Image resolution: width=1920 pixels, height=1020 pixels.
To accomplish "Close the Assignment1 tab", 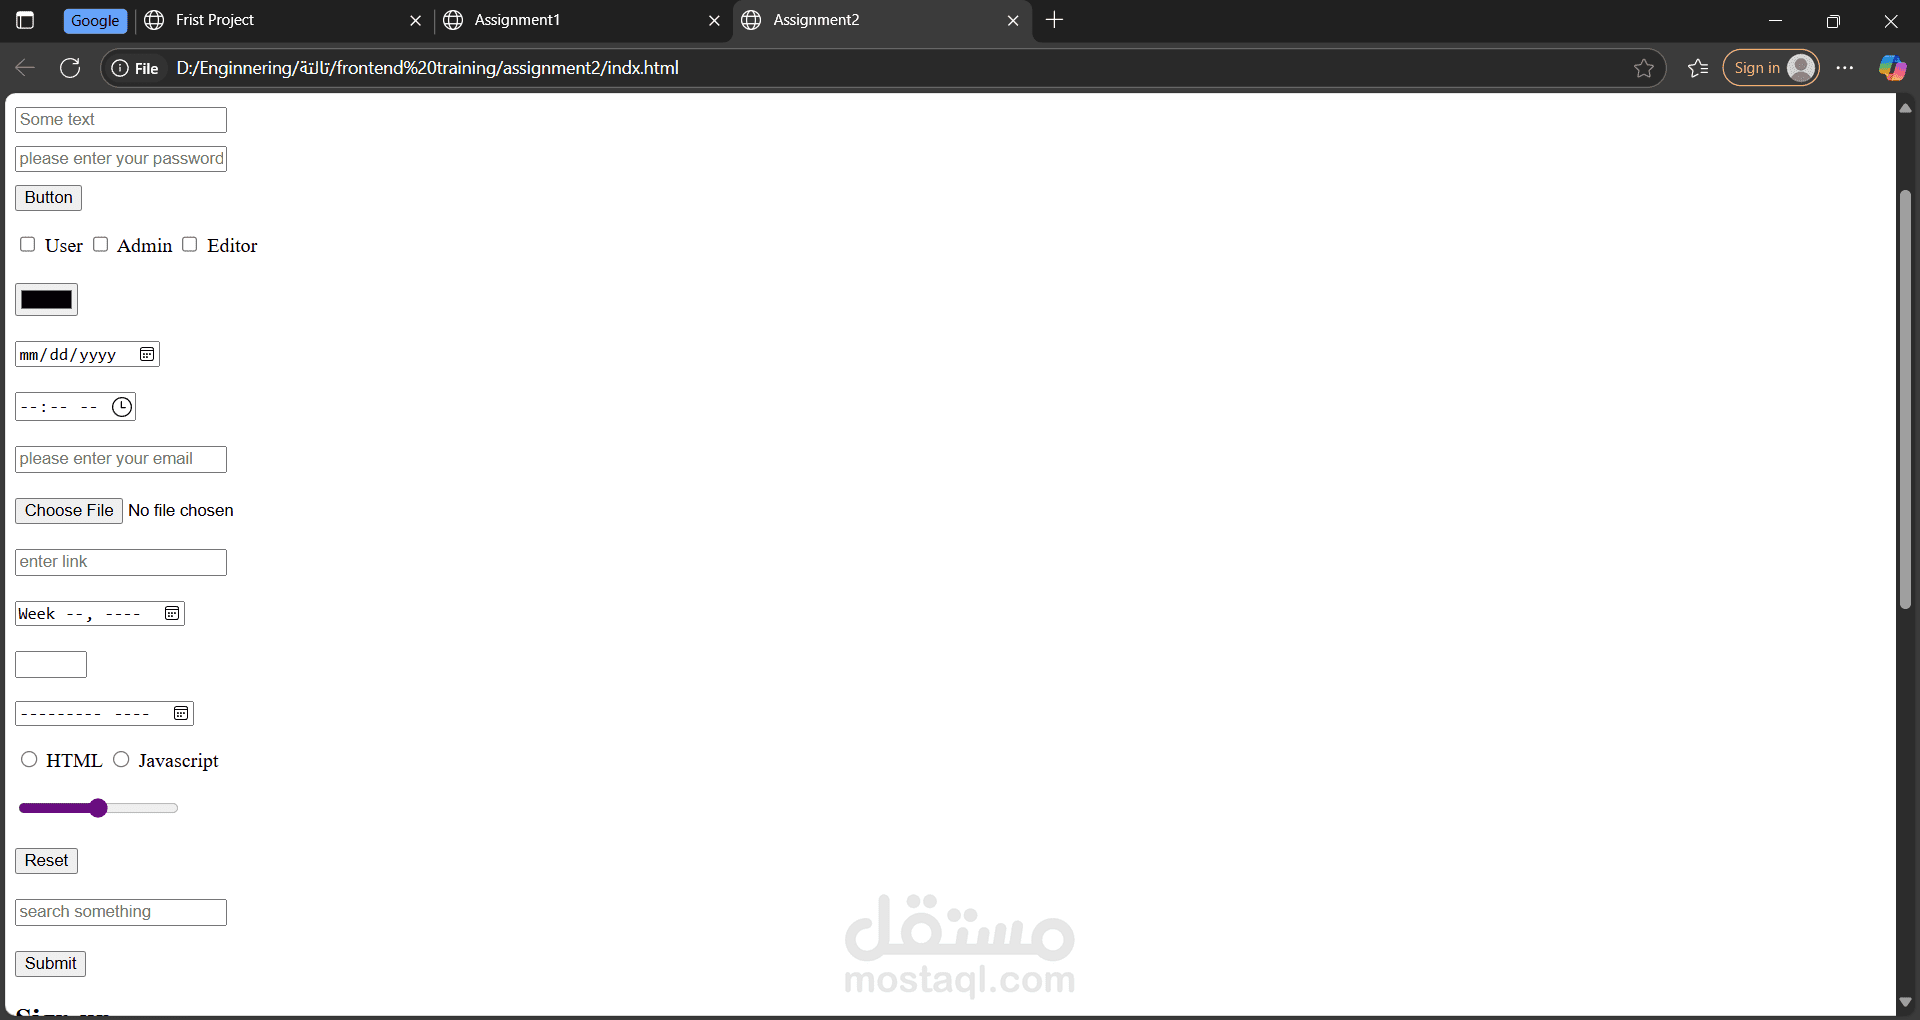I will (714, 20).
